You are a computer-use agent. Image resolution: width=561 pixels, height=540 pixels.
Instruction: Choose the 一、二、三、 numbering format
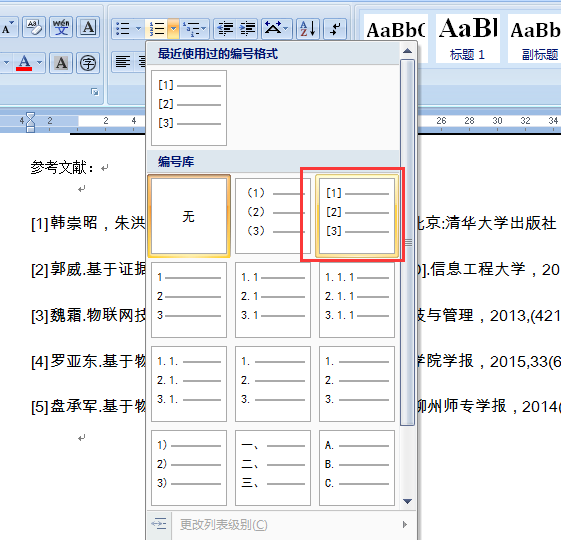pyautogui.click(x=273, y=468)
